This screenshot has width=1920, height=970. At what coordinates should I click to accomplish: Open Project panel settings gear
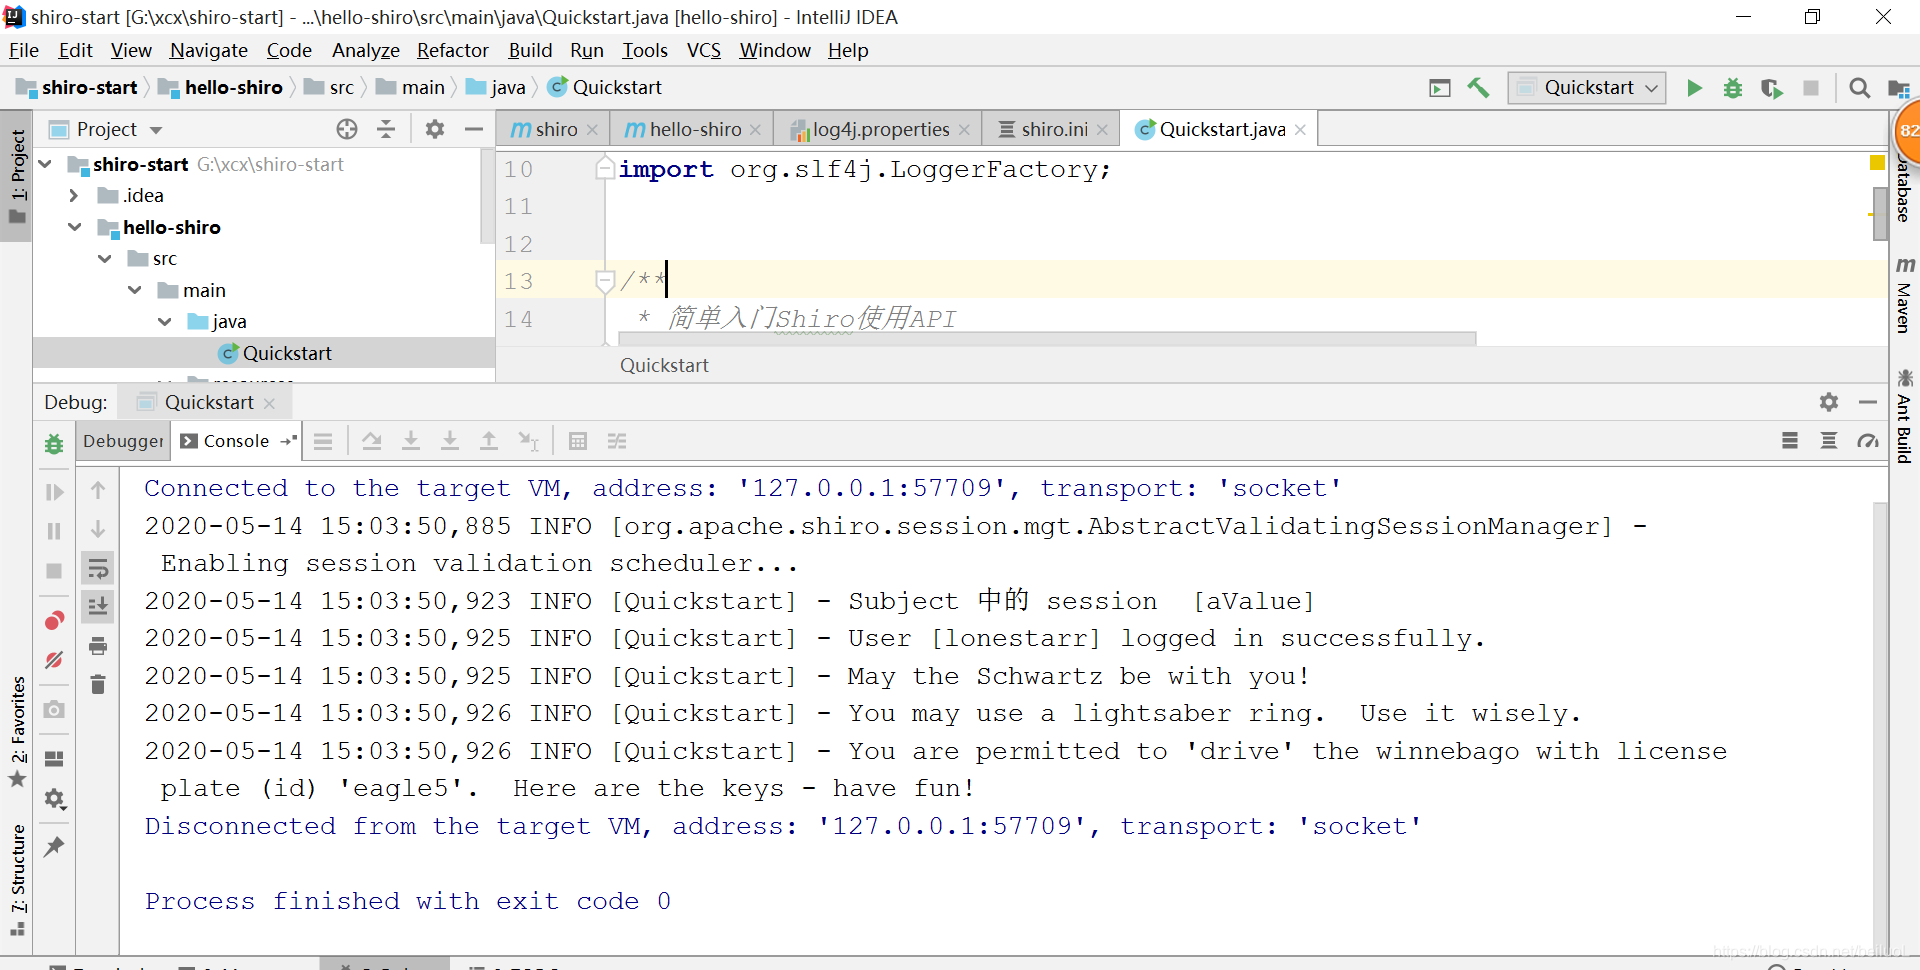coord(435,129)
